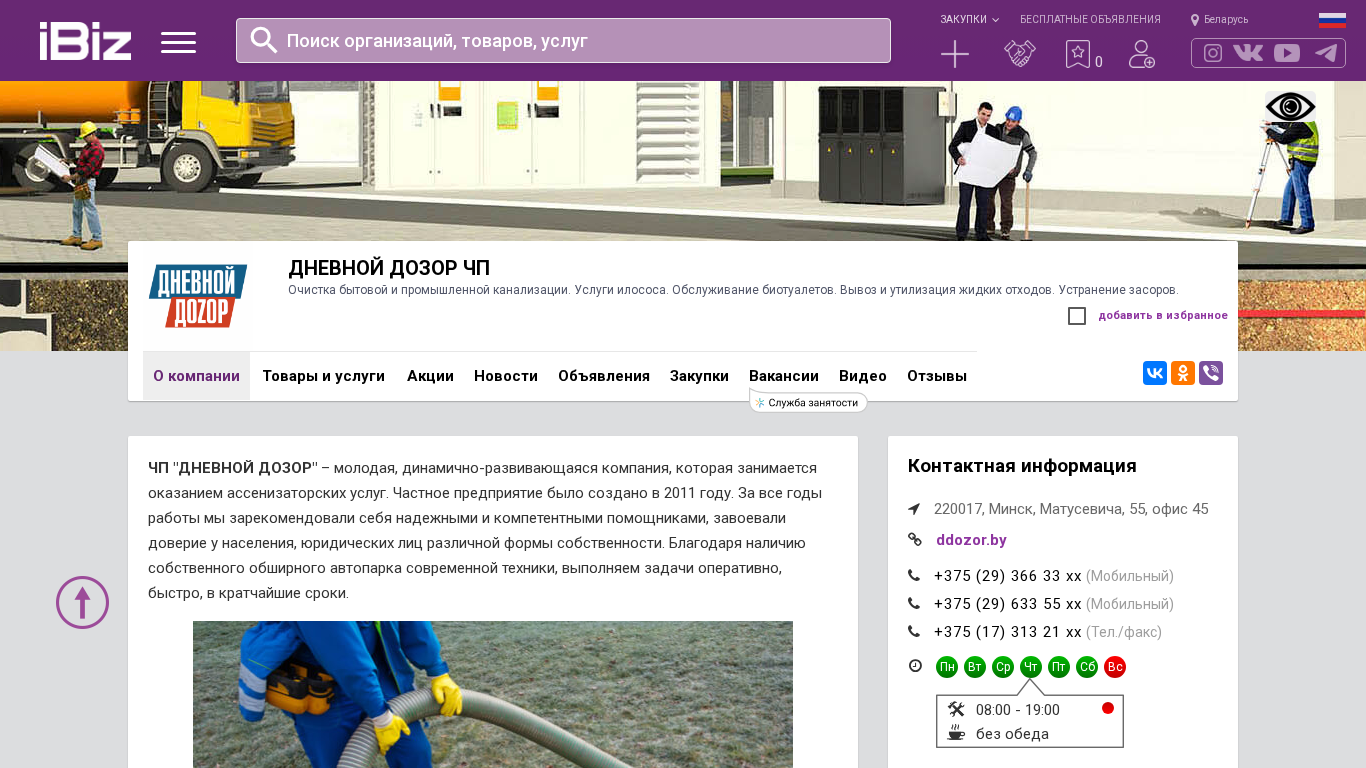This screenshot has width=1366, height=768.
Task: Select Tuesday (Вт) working day
Action: tap(975, 667)
